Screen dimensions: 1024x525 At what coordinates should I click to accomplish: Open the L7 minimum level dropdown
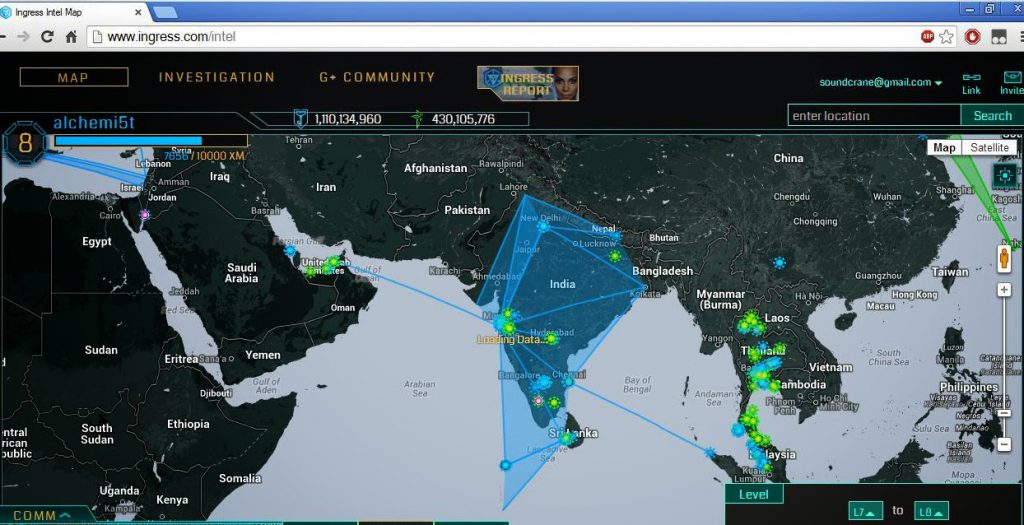tap(865, 512)
